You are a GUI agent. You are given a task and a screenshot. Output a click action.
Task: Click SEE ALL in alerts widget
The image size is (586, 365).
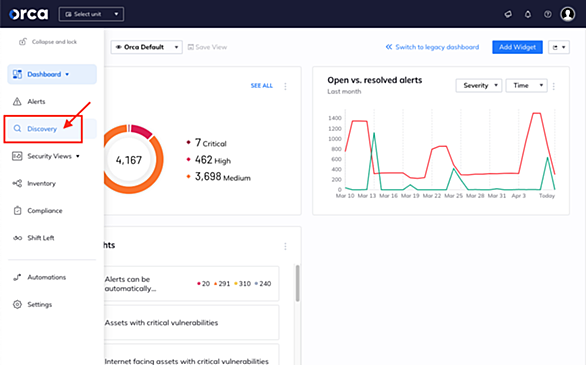262,86
